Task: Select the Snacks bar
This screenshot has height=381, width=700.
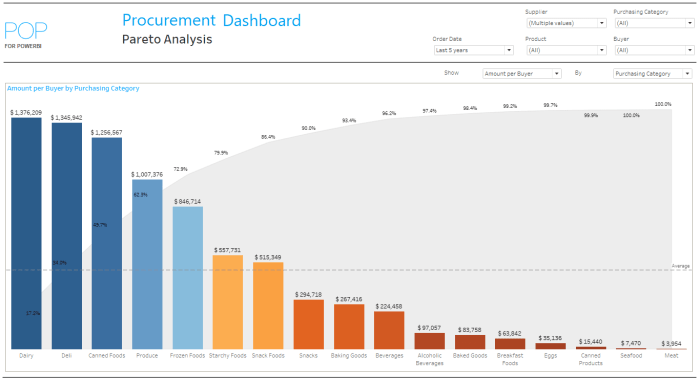Action: click(308, 324)
